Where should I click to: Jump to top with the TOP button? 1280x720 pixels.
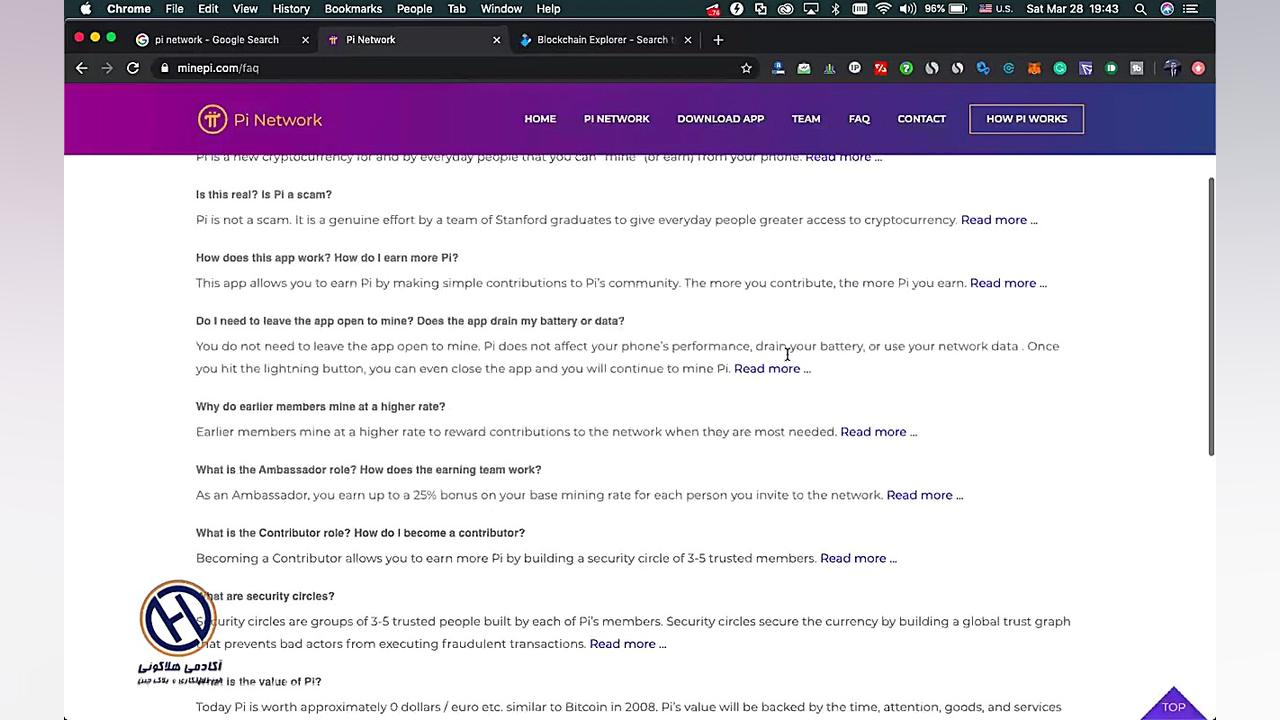(1174, 703)
